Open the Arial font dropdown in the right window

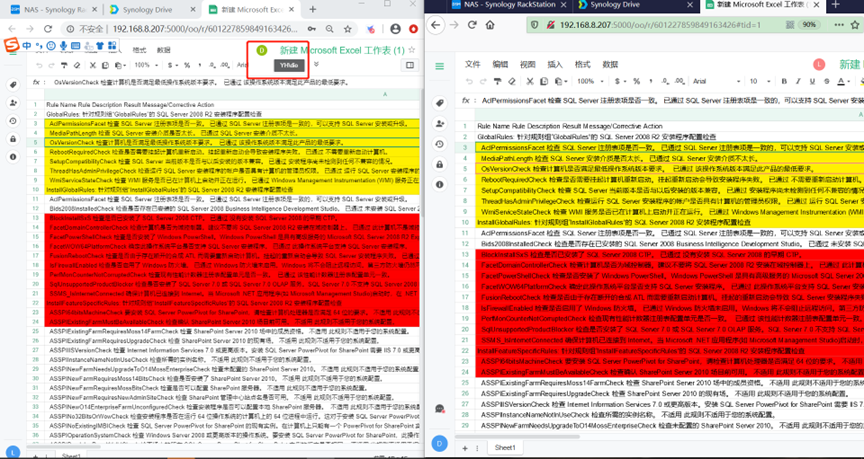(715, 82)
